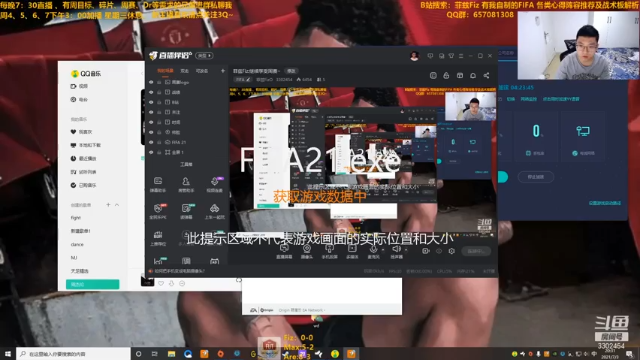This screenshot has width=640, height=360.
Task: Click the download icon in QQ Music player bar
Action: coord(171,283)
